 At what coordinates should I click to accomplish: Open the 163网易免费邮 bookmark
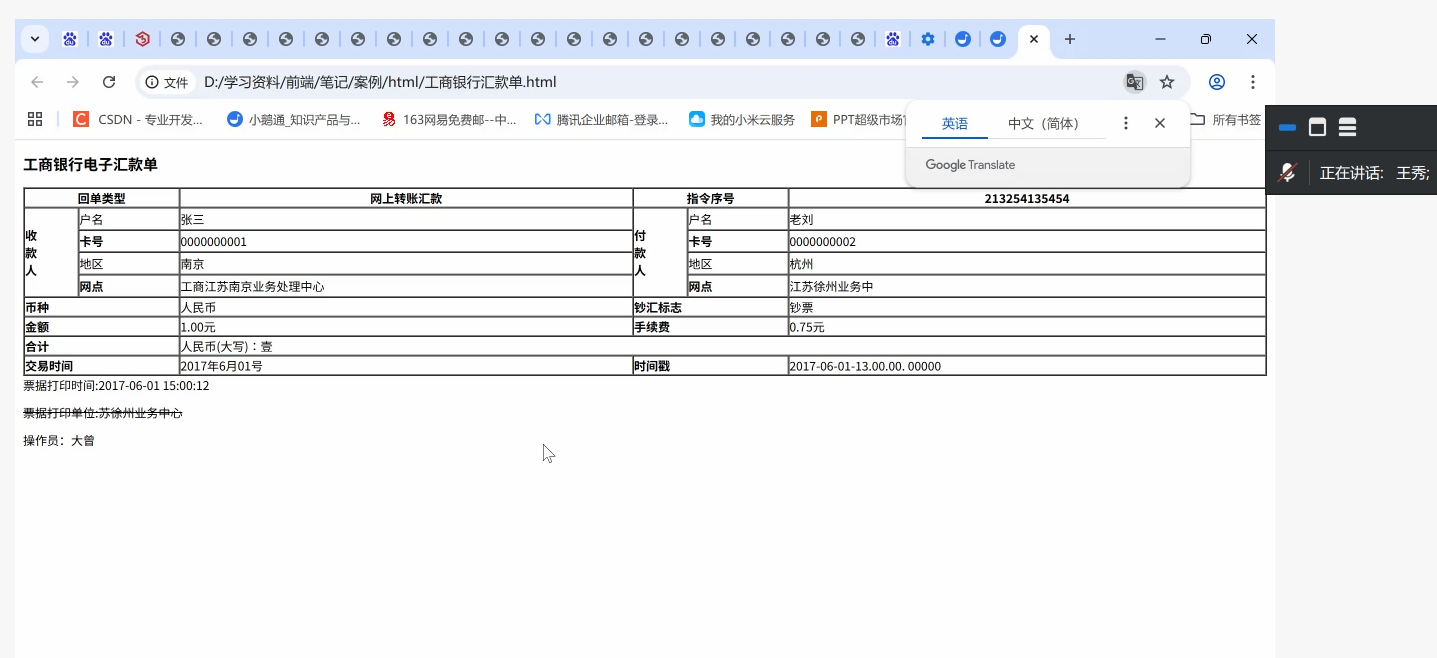point(449,119)
